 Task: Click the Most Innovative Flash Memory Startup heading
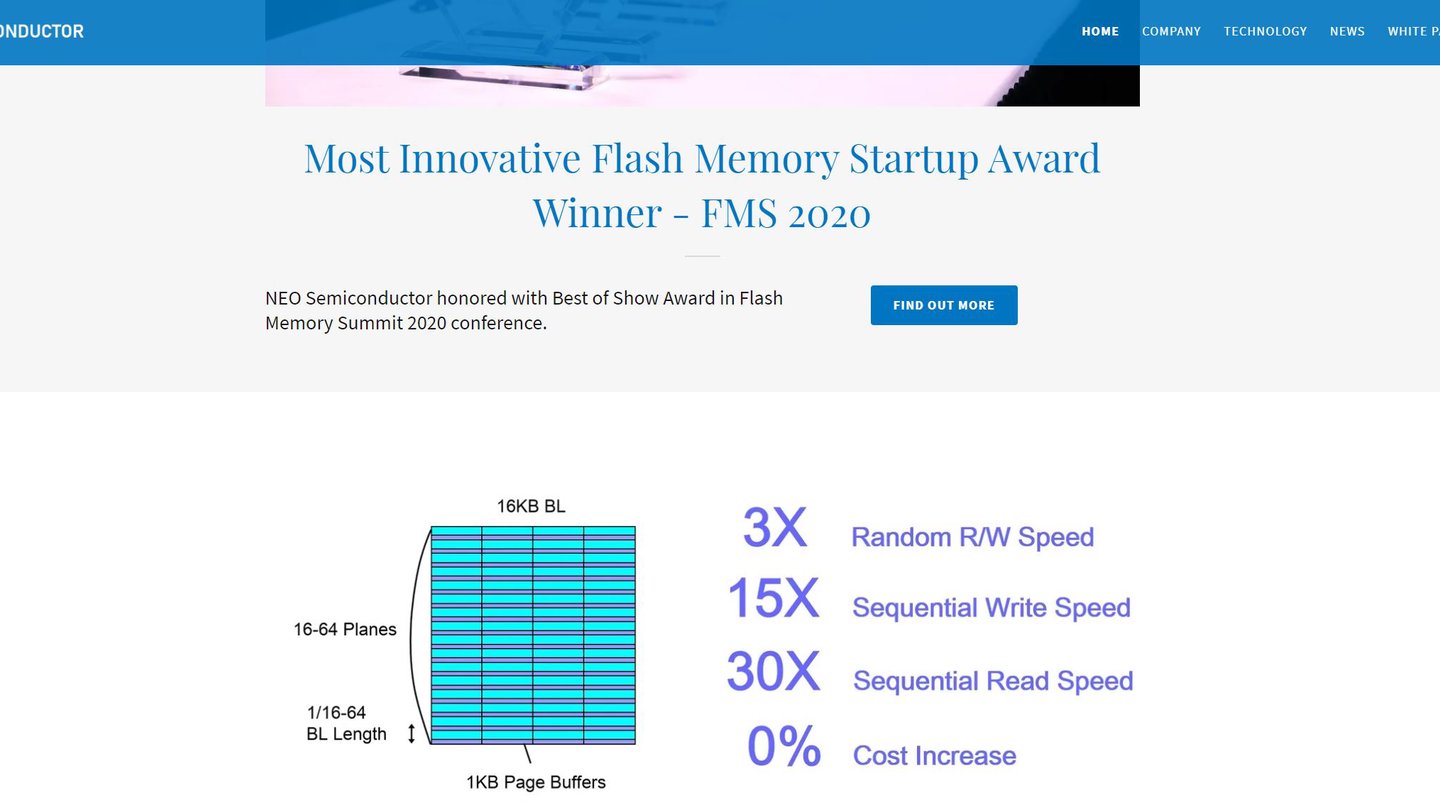(x=702, y=185)
